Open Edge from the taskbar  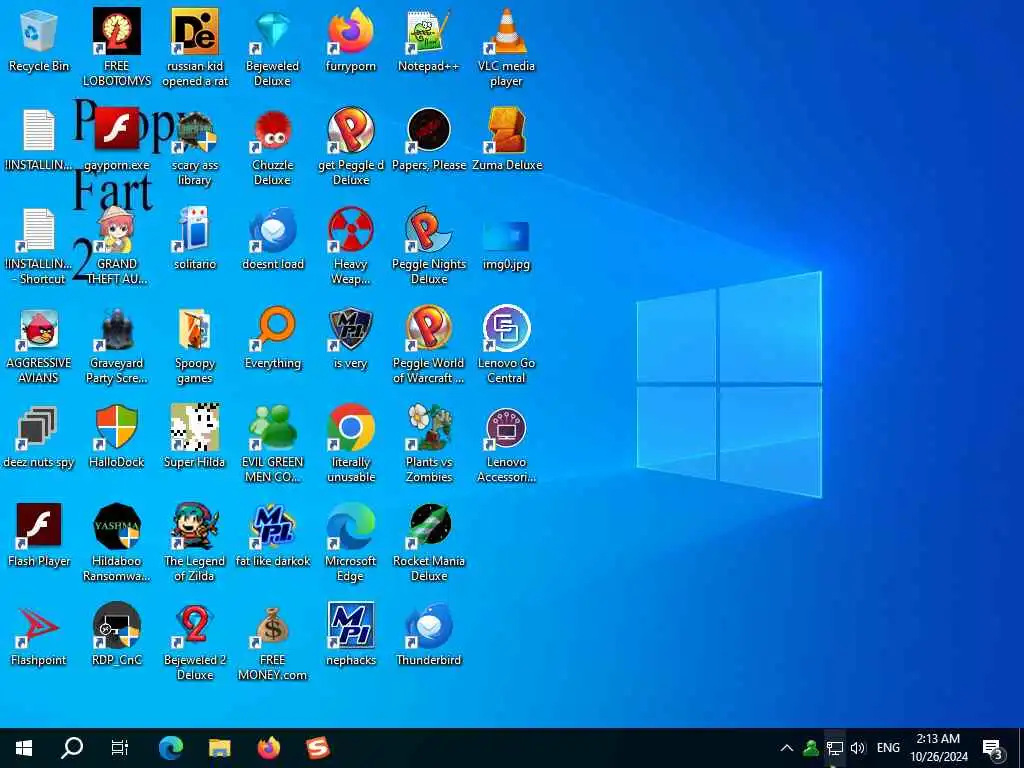click(170, 748)
